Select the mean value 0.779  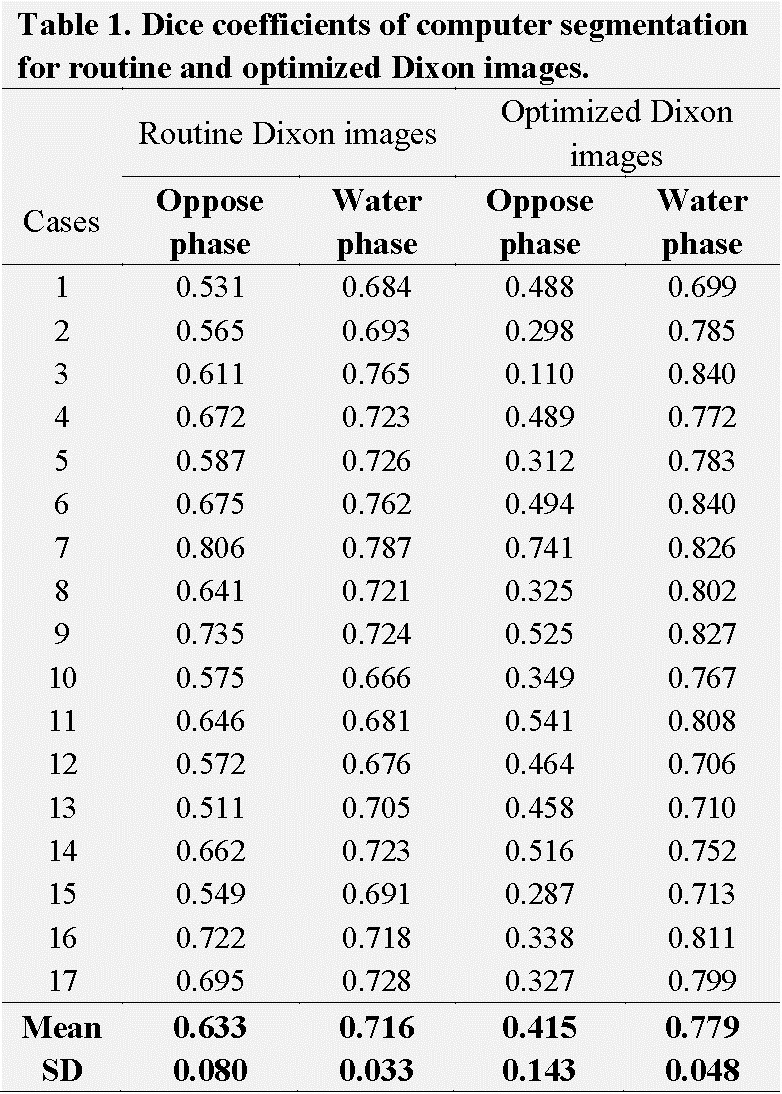tap(702, 1027)
